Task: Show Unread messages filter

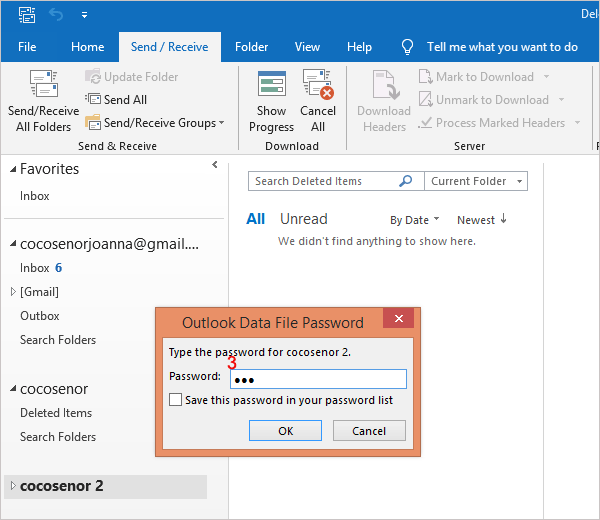Action: [x=304, y=219]
